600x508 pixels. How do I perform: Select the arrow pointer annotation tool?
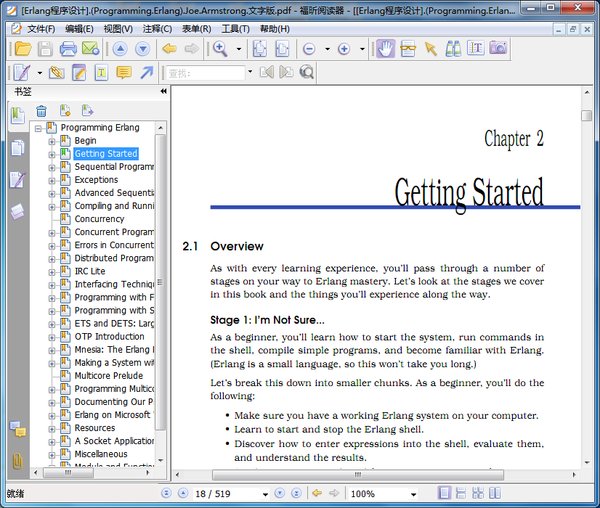(431, 49)
